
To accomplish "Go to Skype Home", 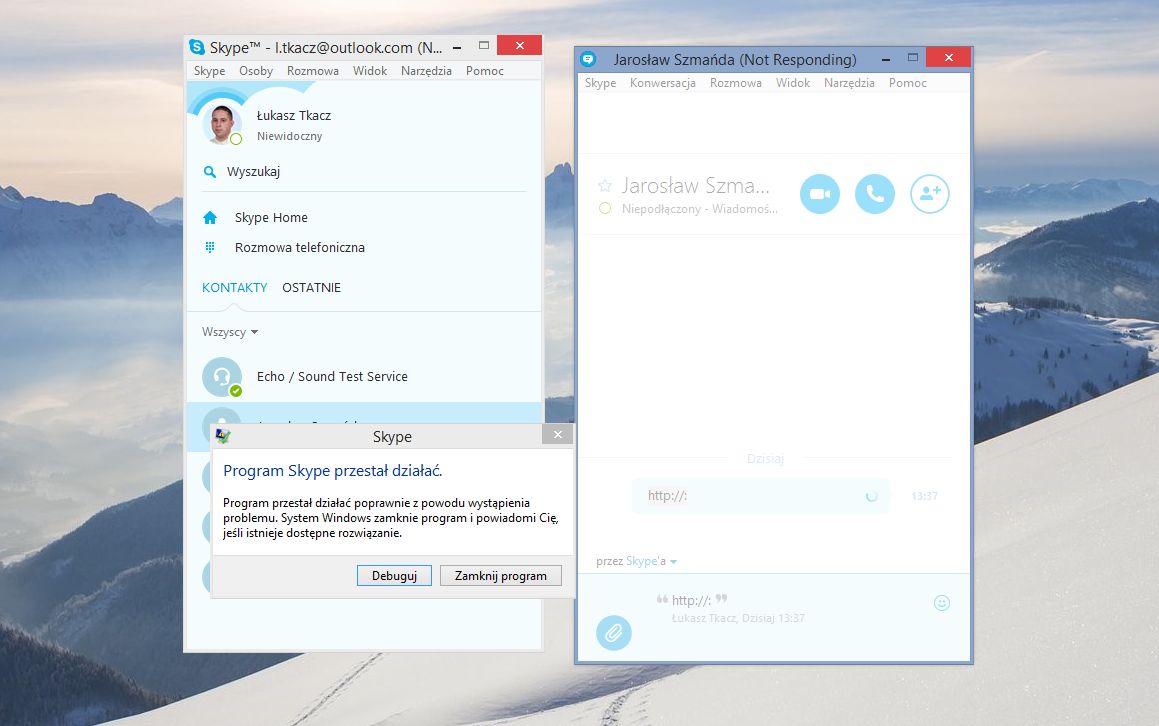I will point(271,217).
